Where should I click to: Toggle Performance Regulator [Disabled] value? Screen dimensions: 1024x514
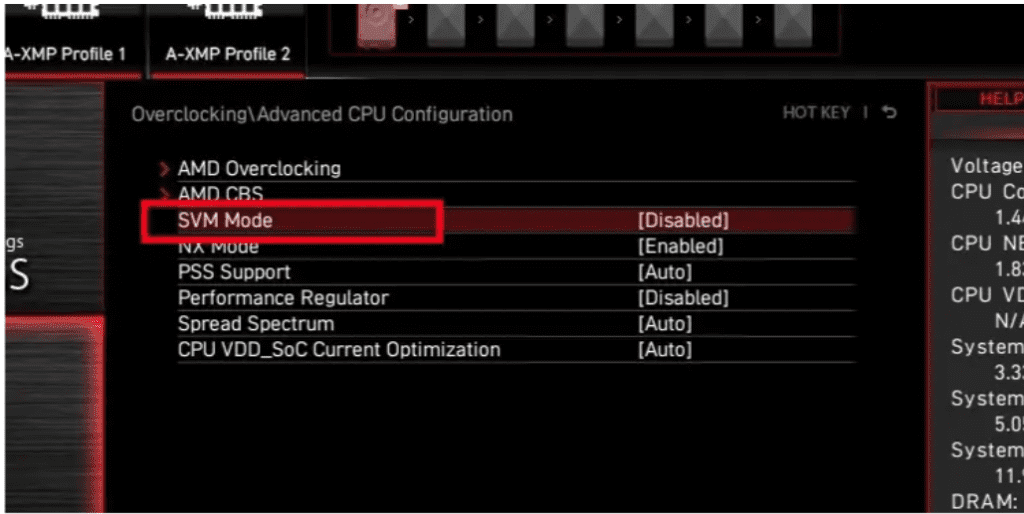[684, 298]
